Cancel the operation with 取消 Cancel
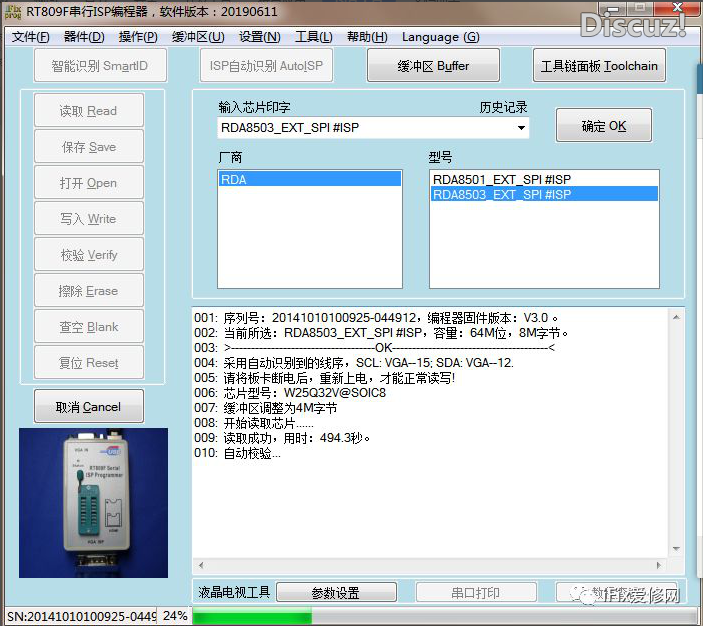 coord(89,406)
